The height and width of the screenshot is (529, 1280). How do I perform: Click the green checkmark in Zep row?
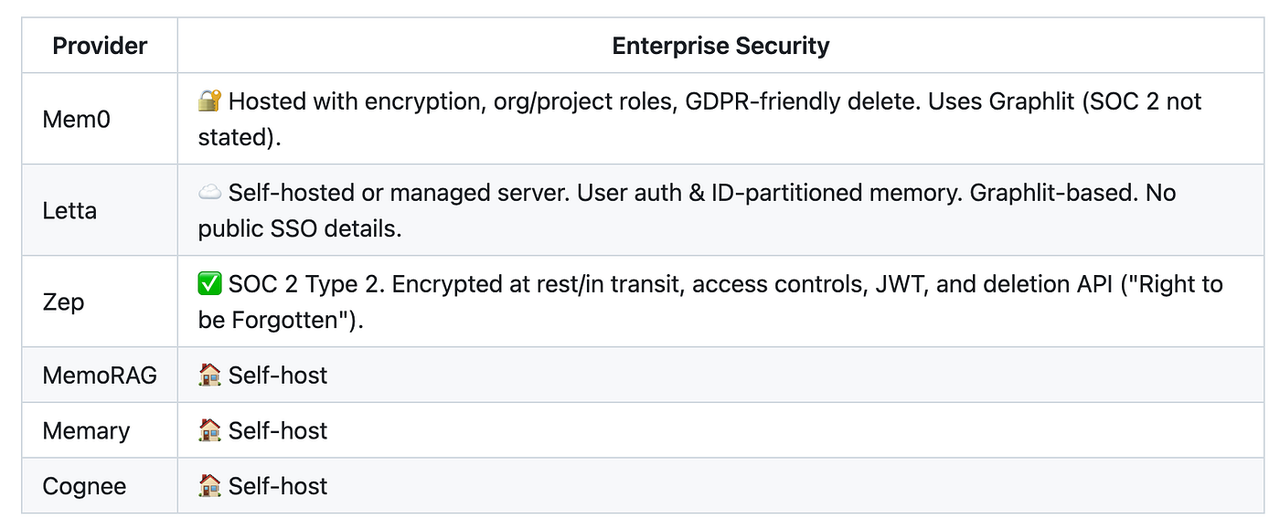tap(210, 284)
